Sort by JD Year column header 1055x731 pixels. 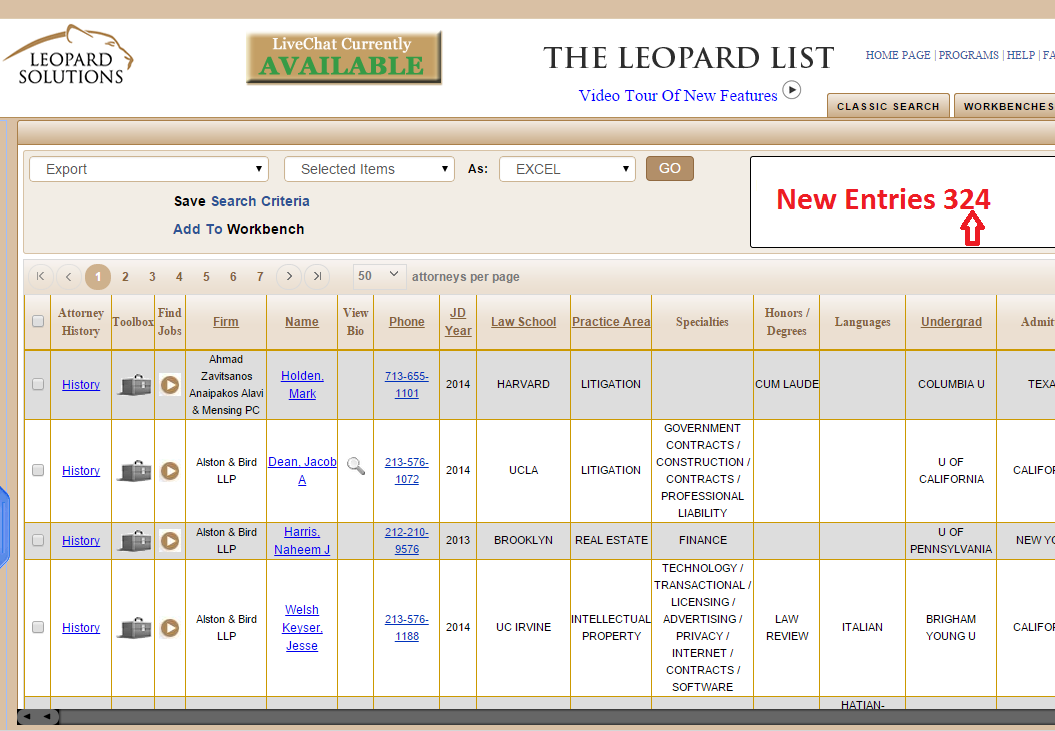pyautogui.click(x=458, y=322)
